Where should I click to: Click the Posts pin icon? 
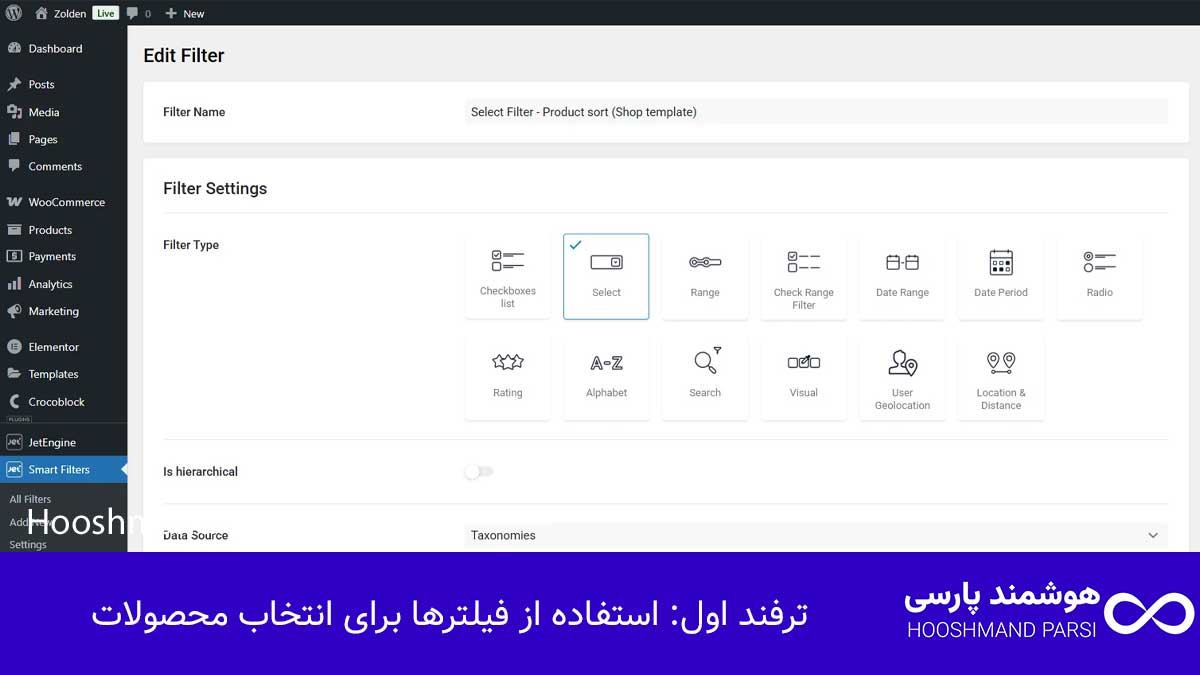(x=14, y=84)
